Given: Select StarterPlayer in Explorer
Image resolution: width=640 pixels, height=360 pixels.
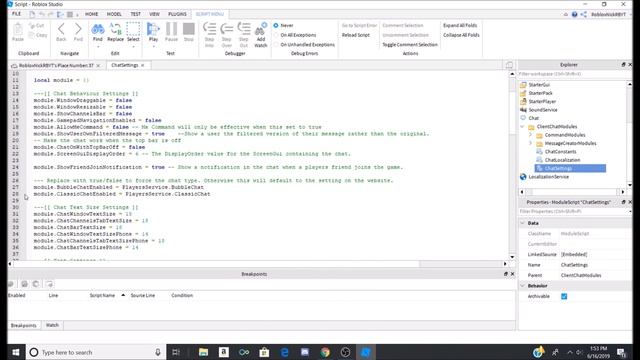Looking at the screenshot, I should coord(542,101).
